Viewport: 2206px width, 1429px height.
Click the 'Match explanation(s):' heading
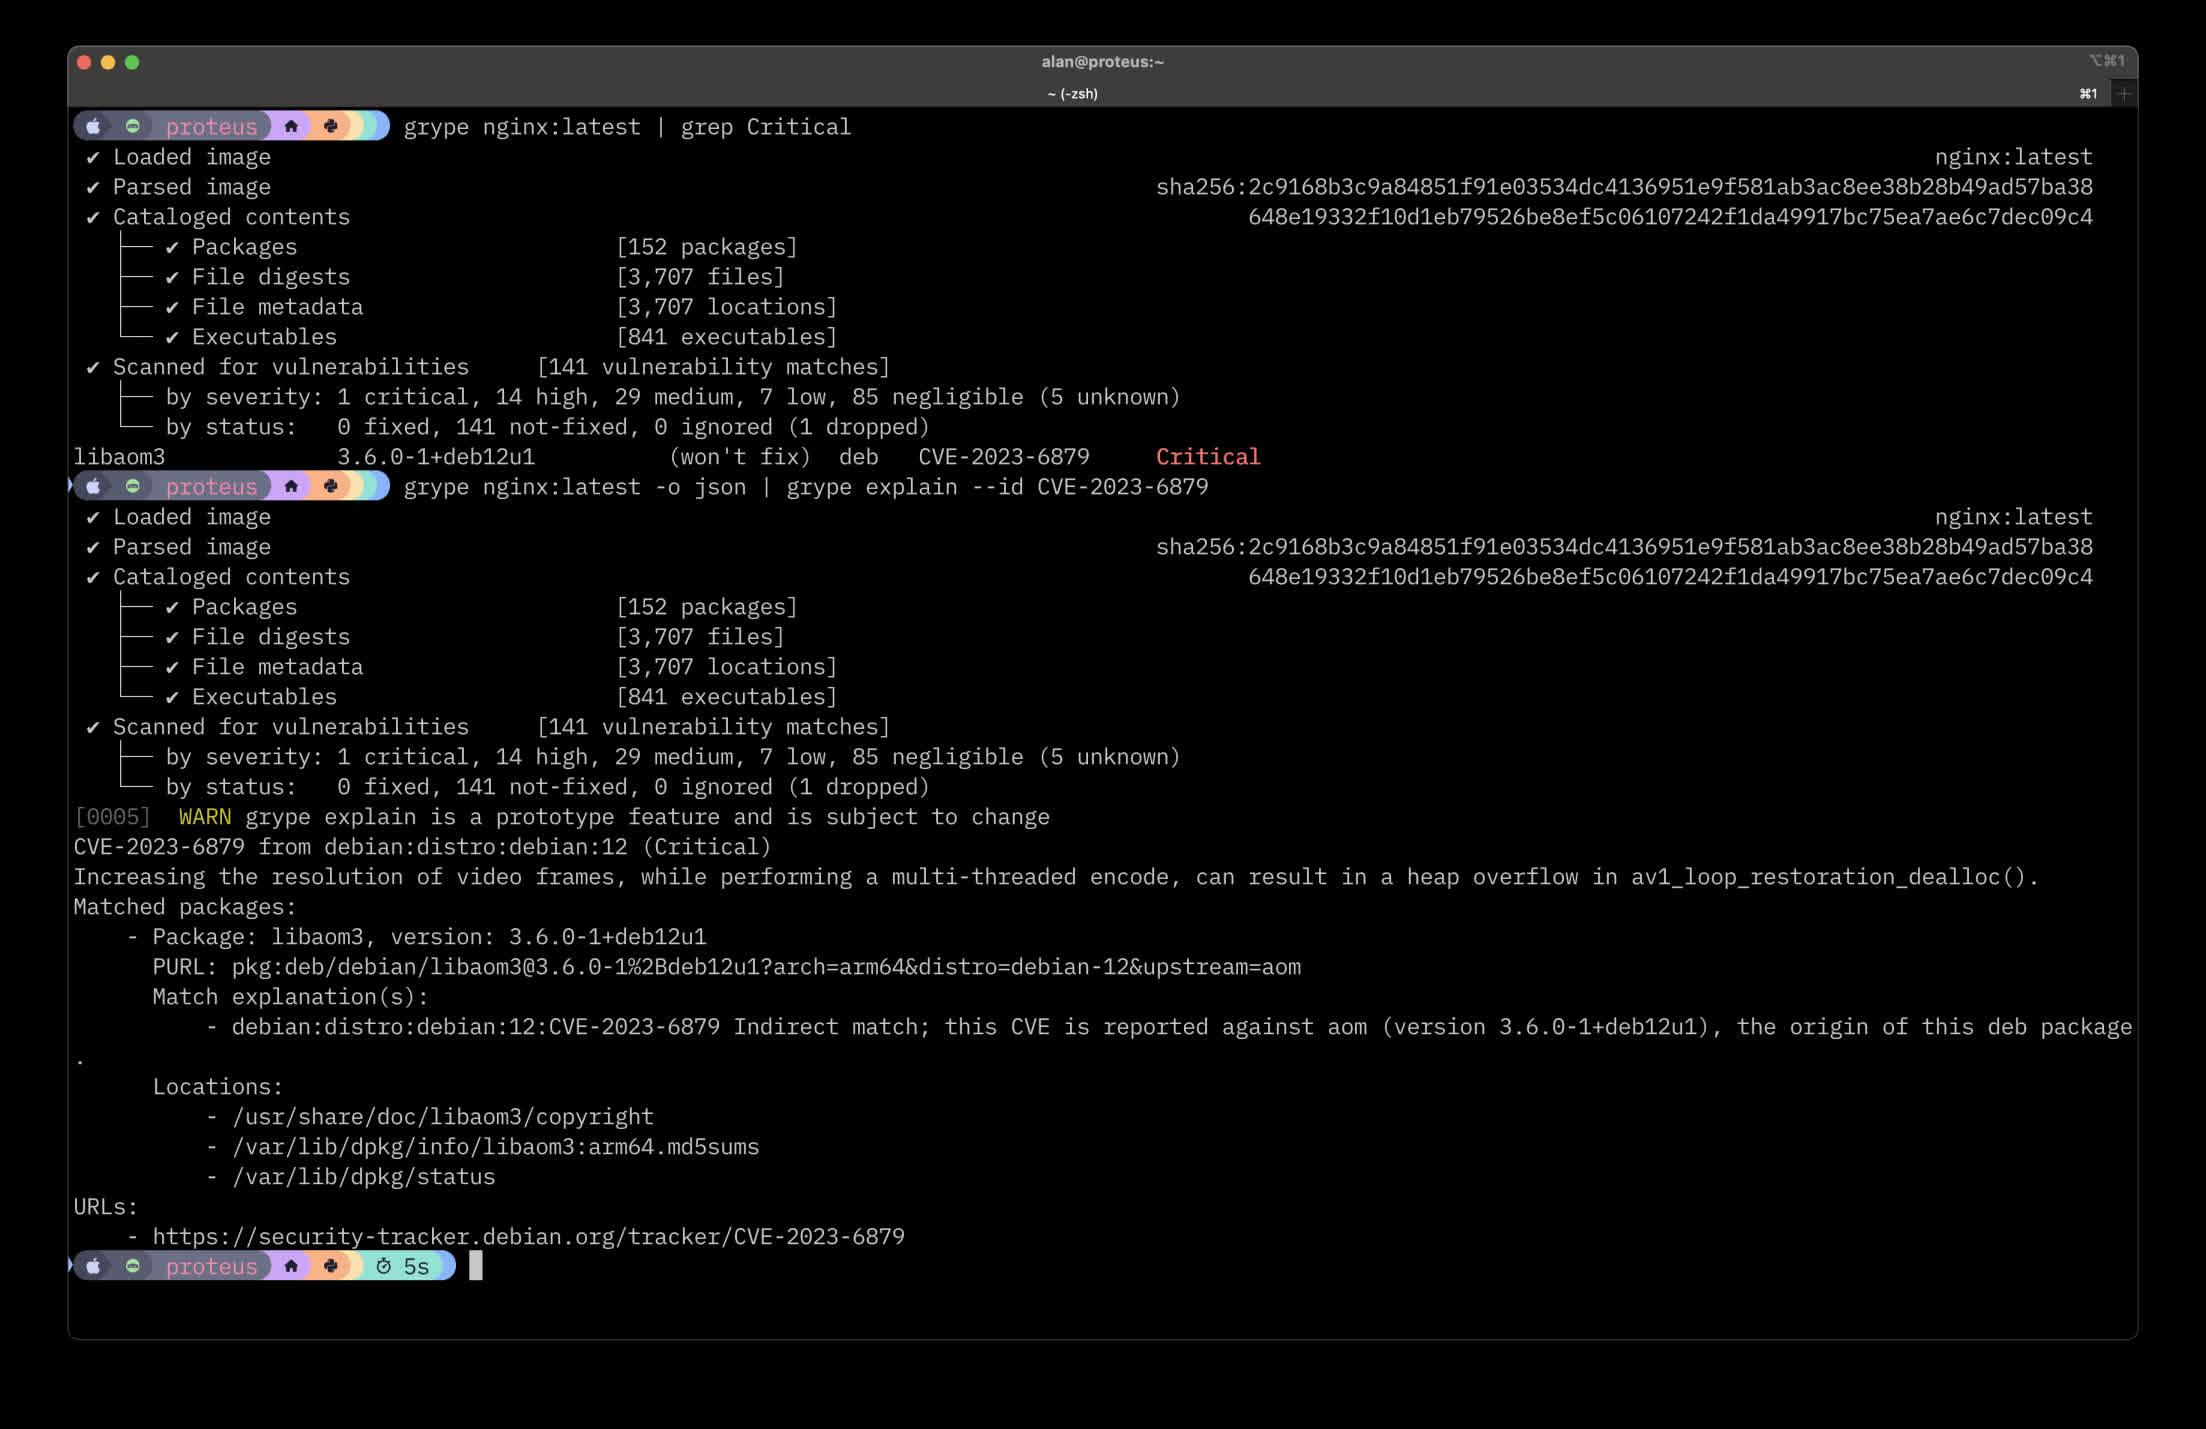pos(290,997)
